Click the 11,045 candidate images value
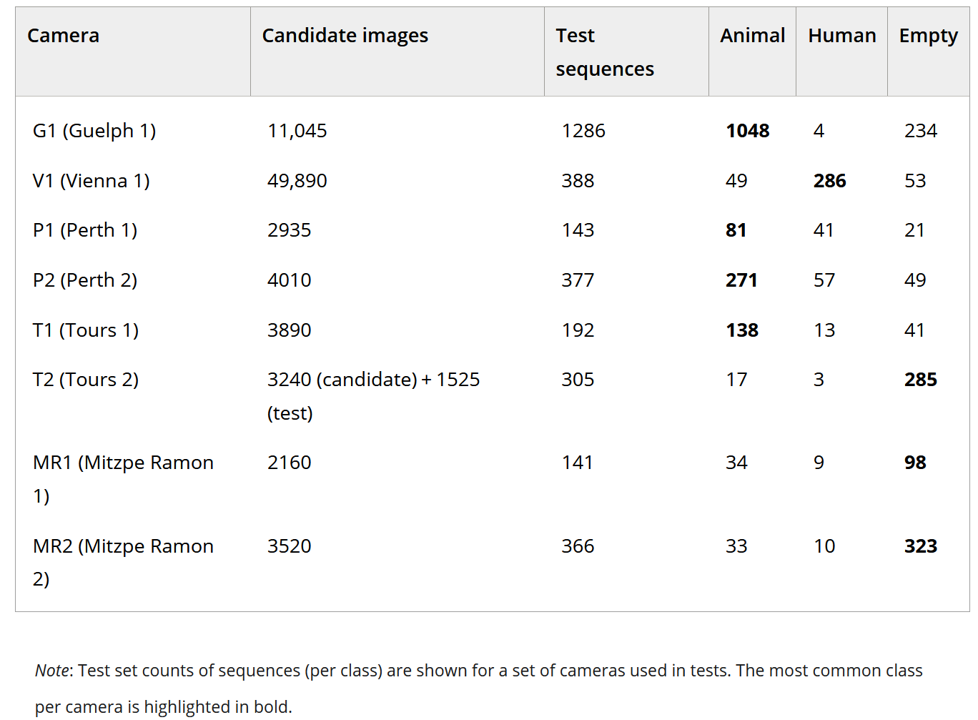Image resolution: width=978 pixels, height=720 pixels. [297, 130]
